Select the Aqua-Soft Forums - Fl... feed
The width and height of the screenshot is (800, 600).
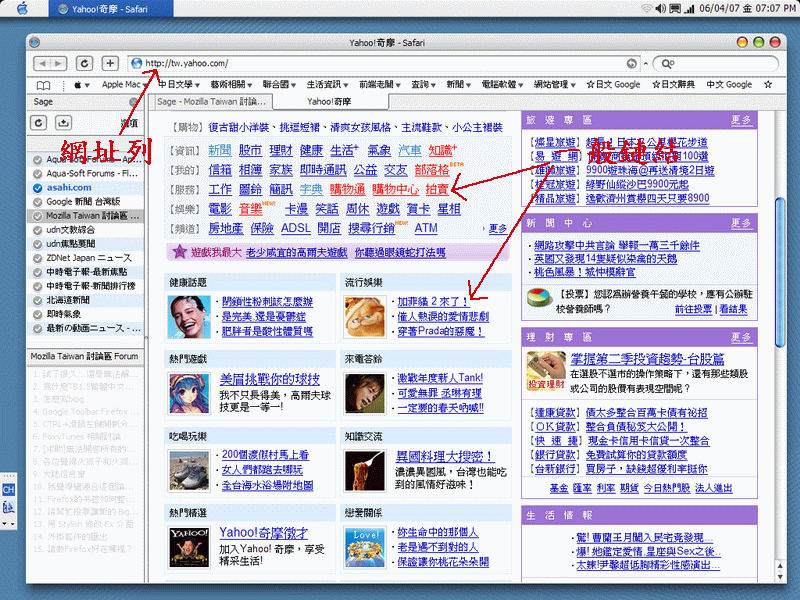pyautogui.click(x=85, y=174)
